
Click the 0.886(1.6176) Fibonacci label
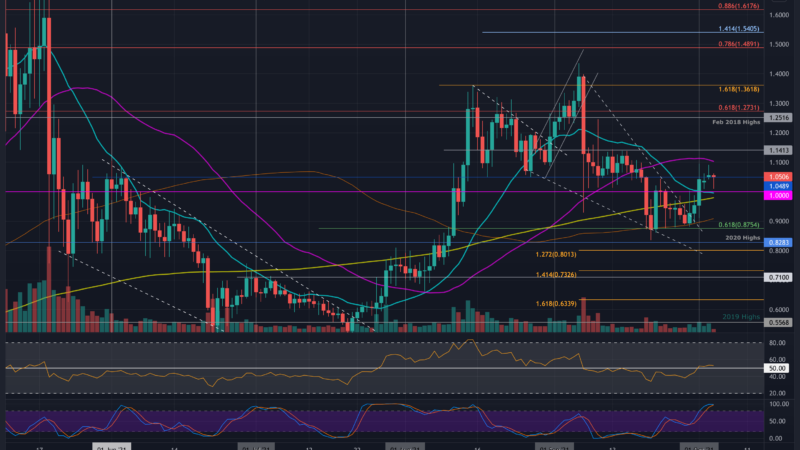click(x=738, y=6)
